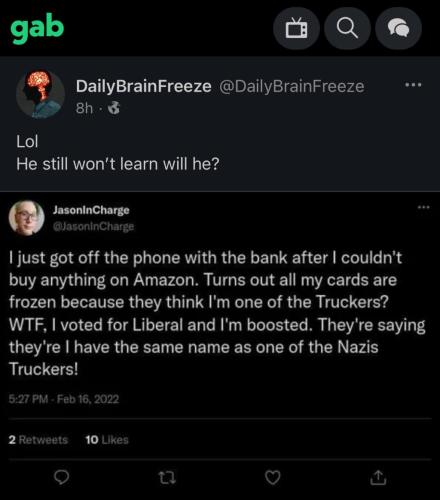Open JasonInCharge profile photo

point(26,218)
